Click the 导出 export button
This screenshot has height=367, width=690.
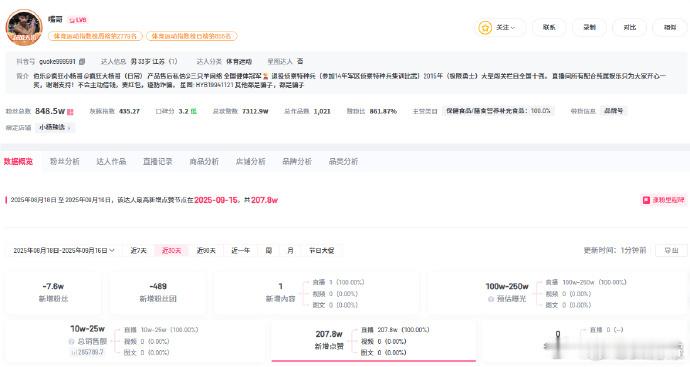click(671, 250)
